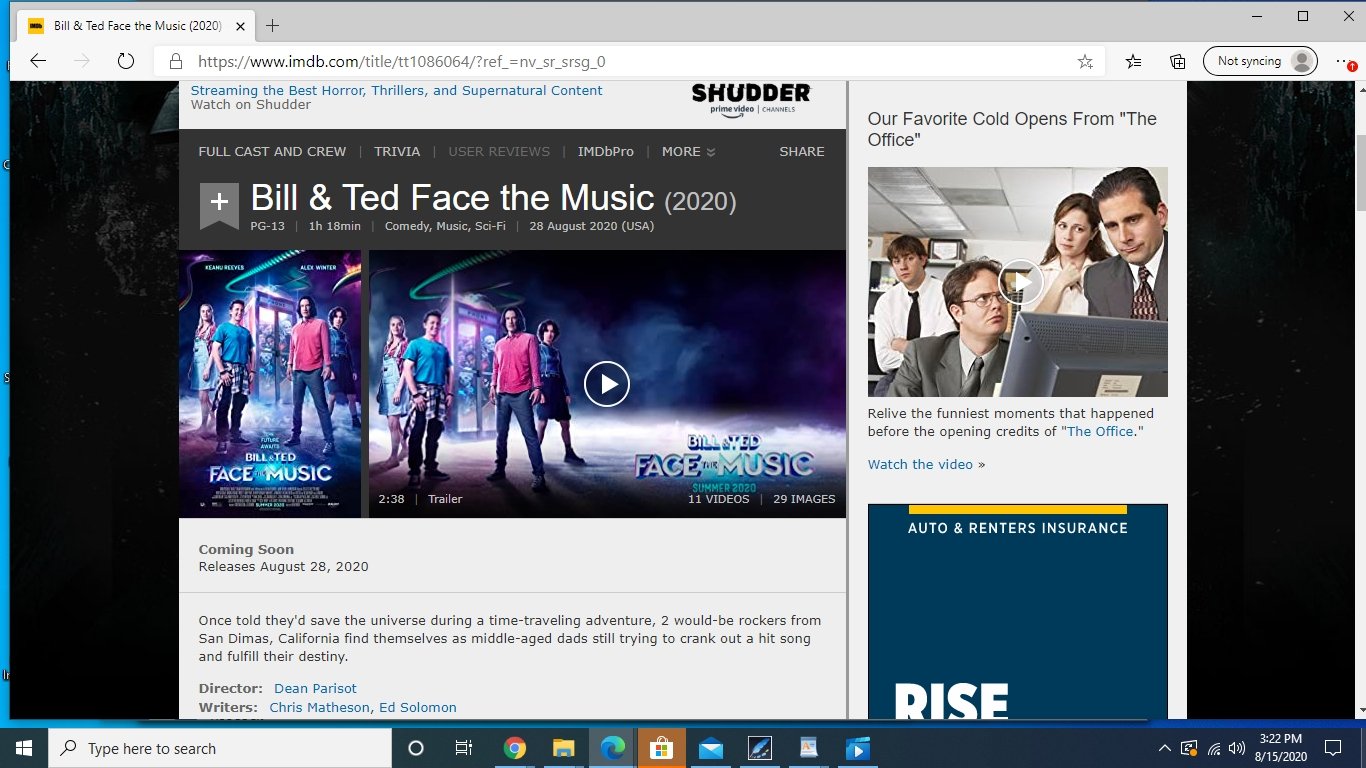The image size is (1366, 768).
Task: Navigate back using the browser back arrow
Action: pyautogui.click(x=37, y=60)
